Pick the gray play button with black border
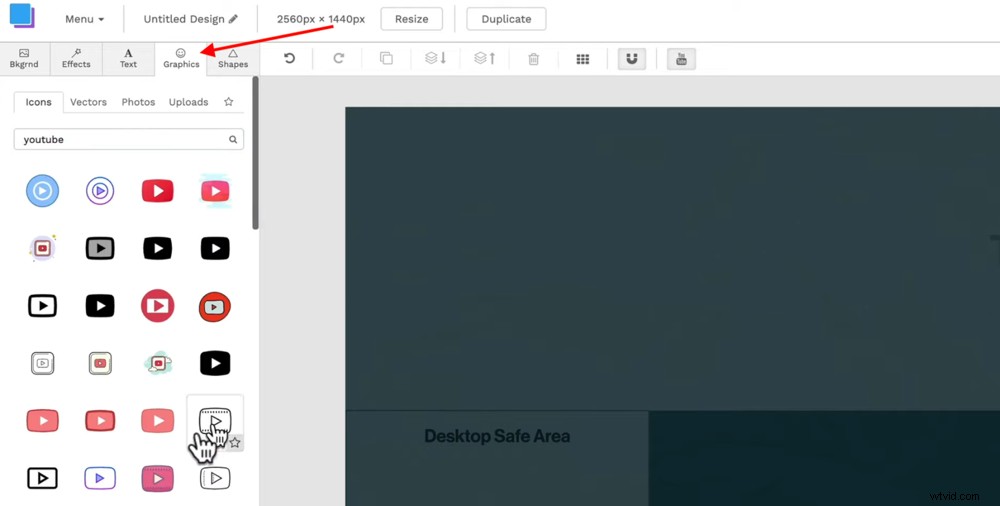Viewport: 1000px width, 506px height. (x=100, y=248)
